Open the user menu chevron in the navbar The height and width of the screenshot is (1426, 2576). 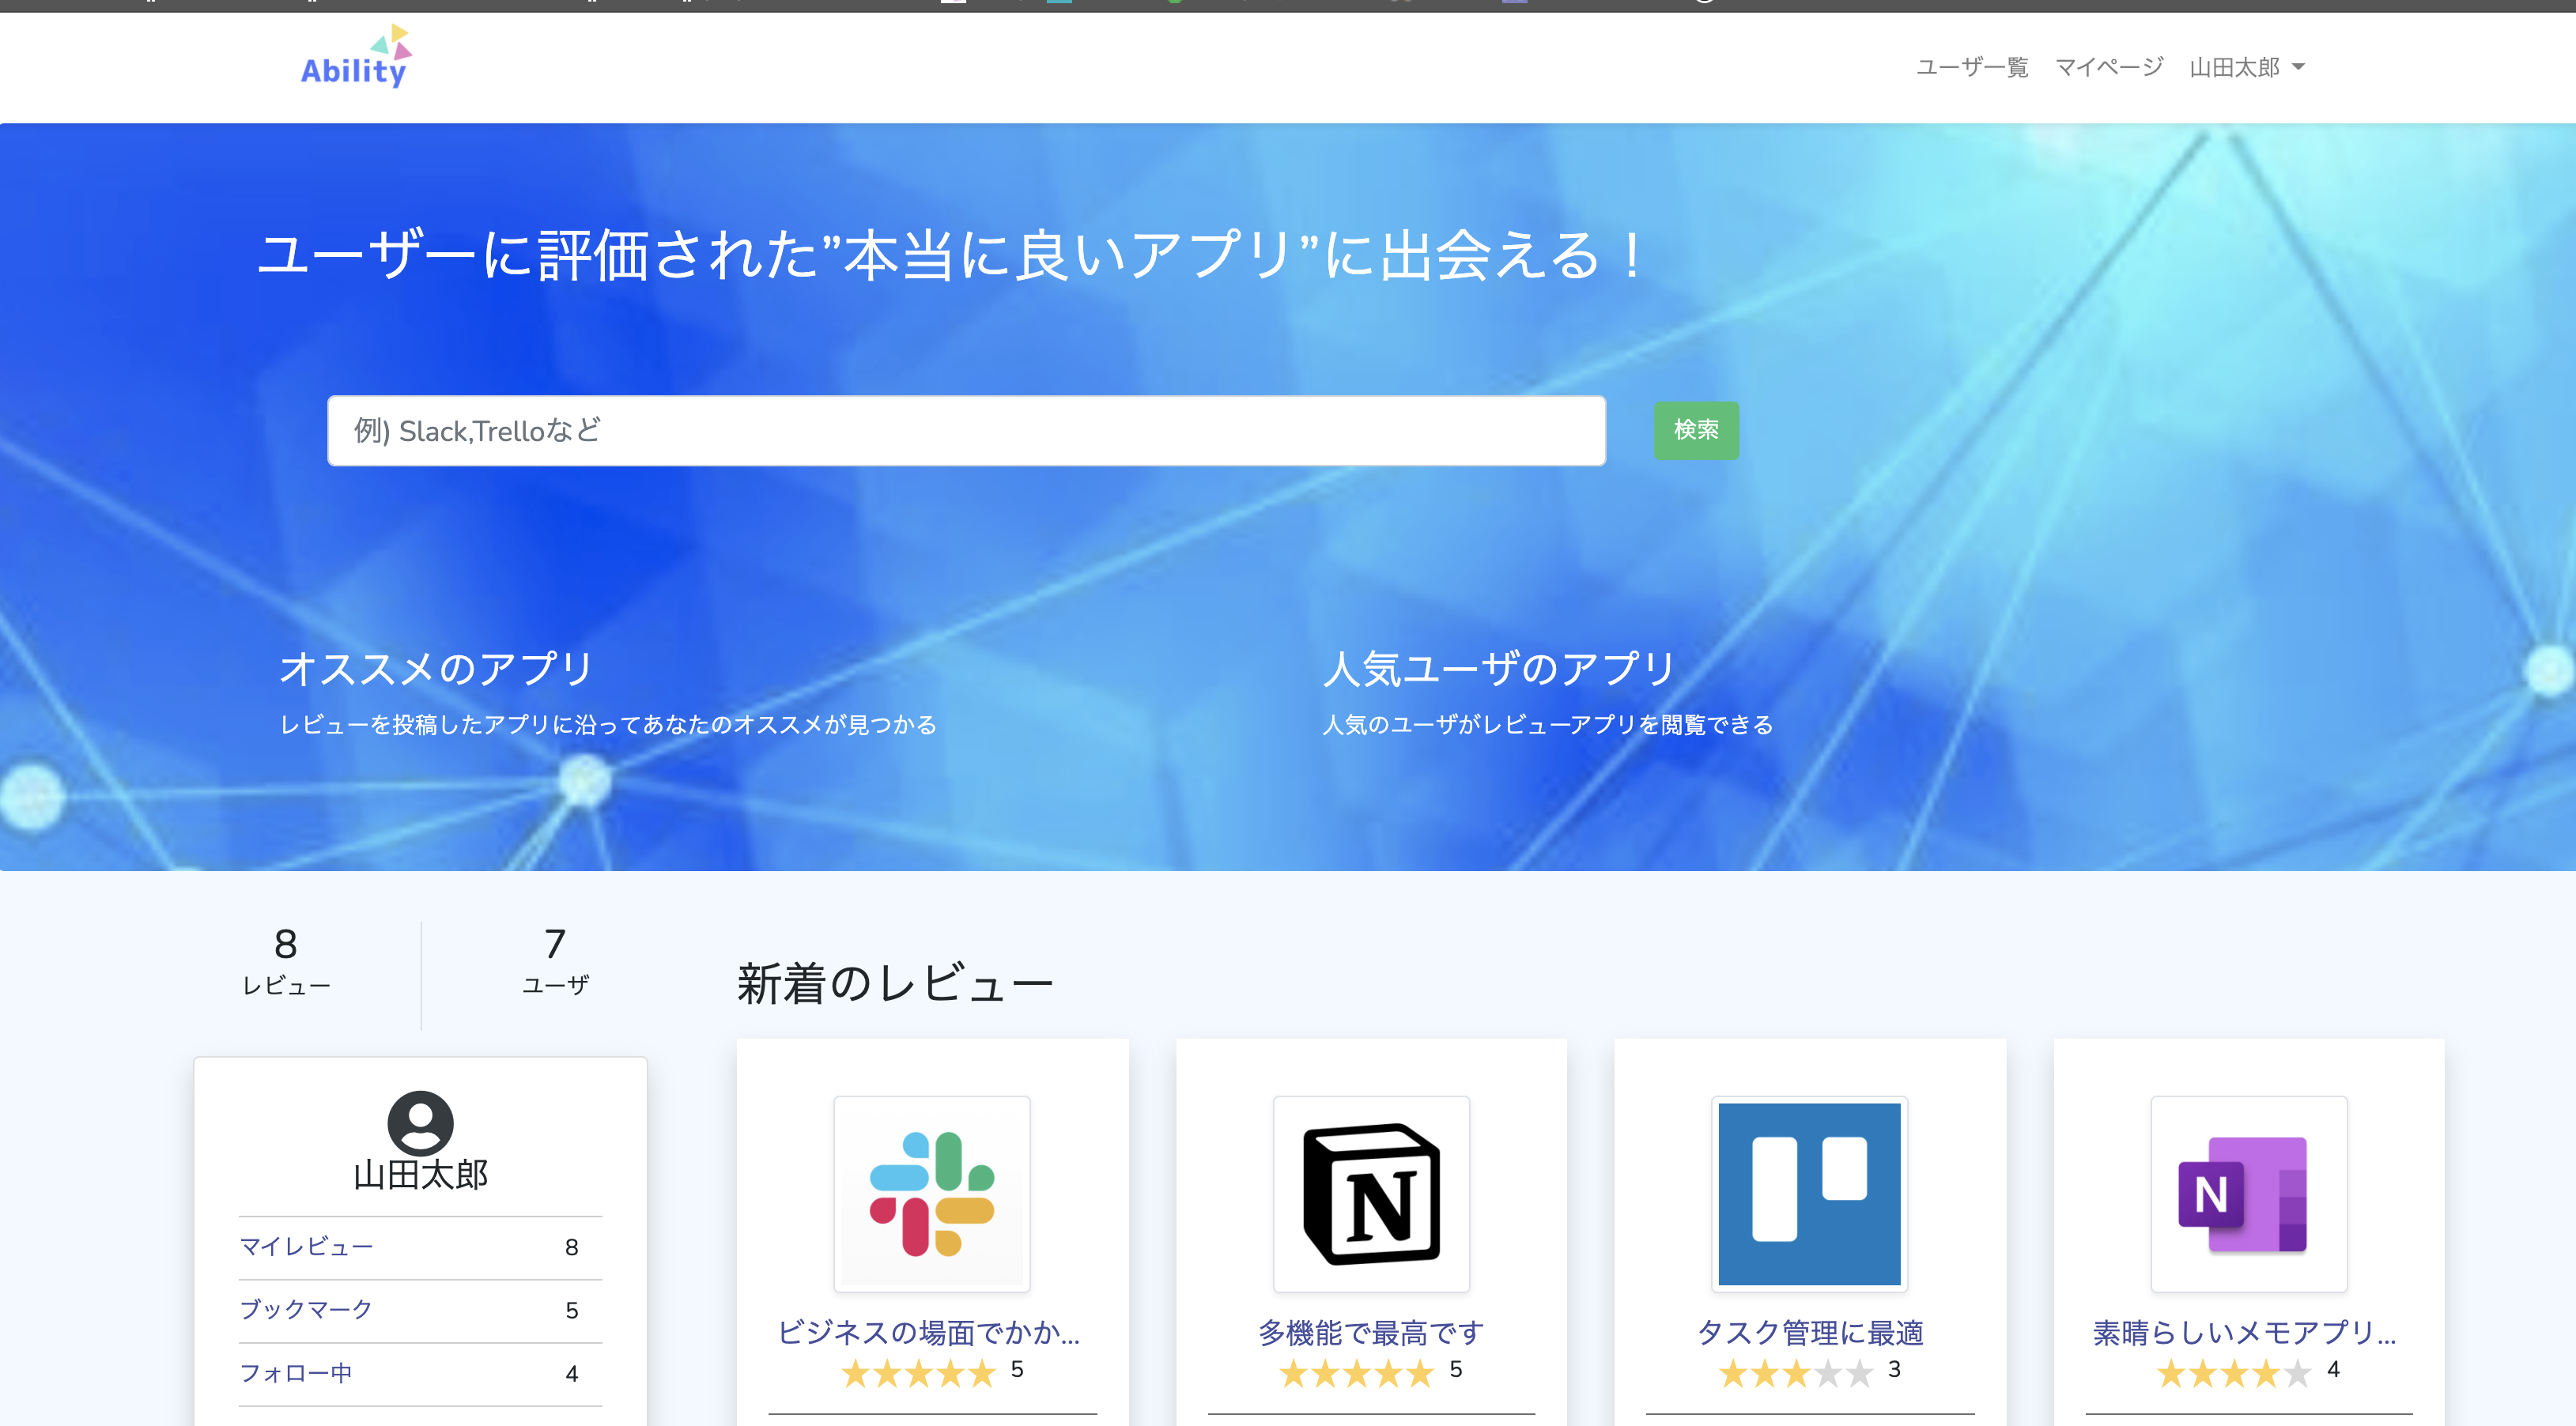[2299, 66]
